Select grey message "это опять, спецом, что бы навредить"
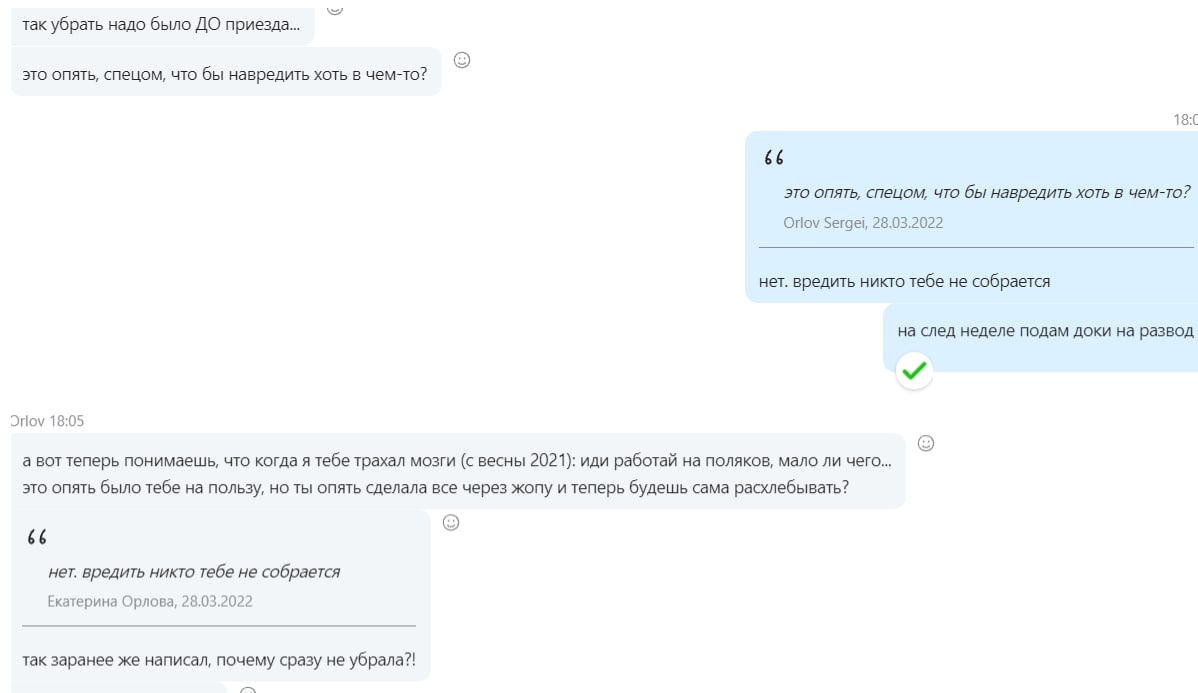The height and width of the screenshot is (693, 1198). click(225, 74)
